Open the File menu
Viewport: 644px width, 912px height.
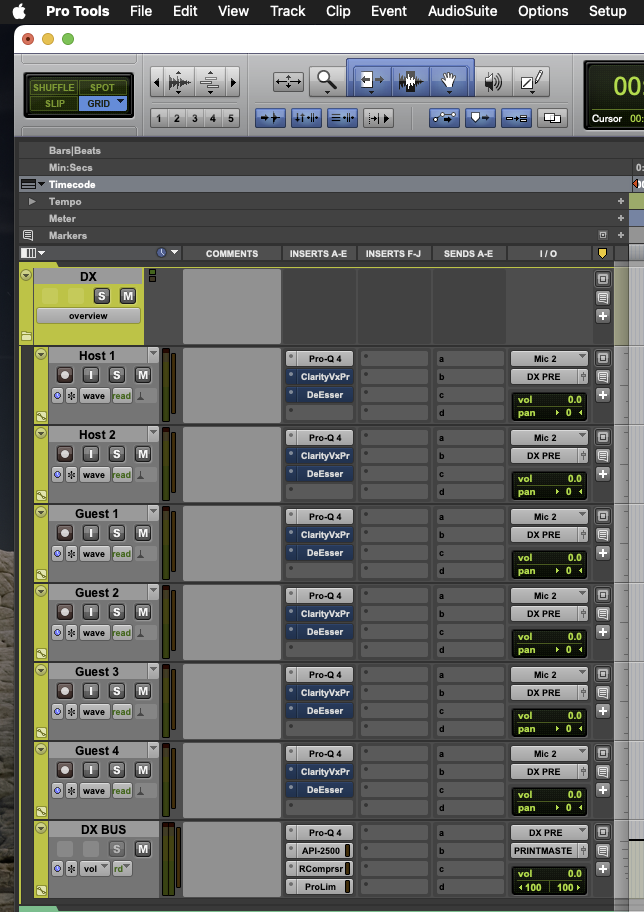point(141,11)
